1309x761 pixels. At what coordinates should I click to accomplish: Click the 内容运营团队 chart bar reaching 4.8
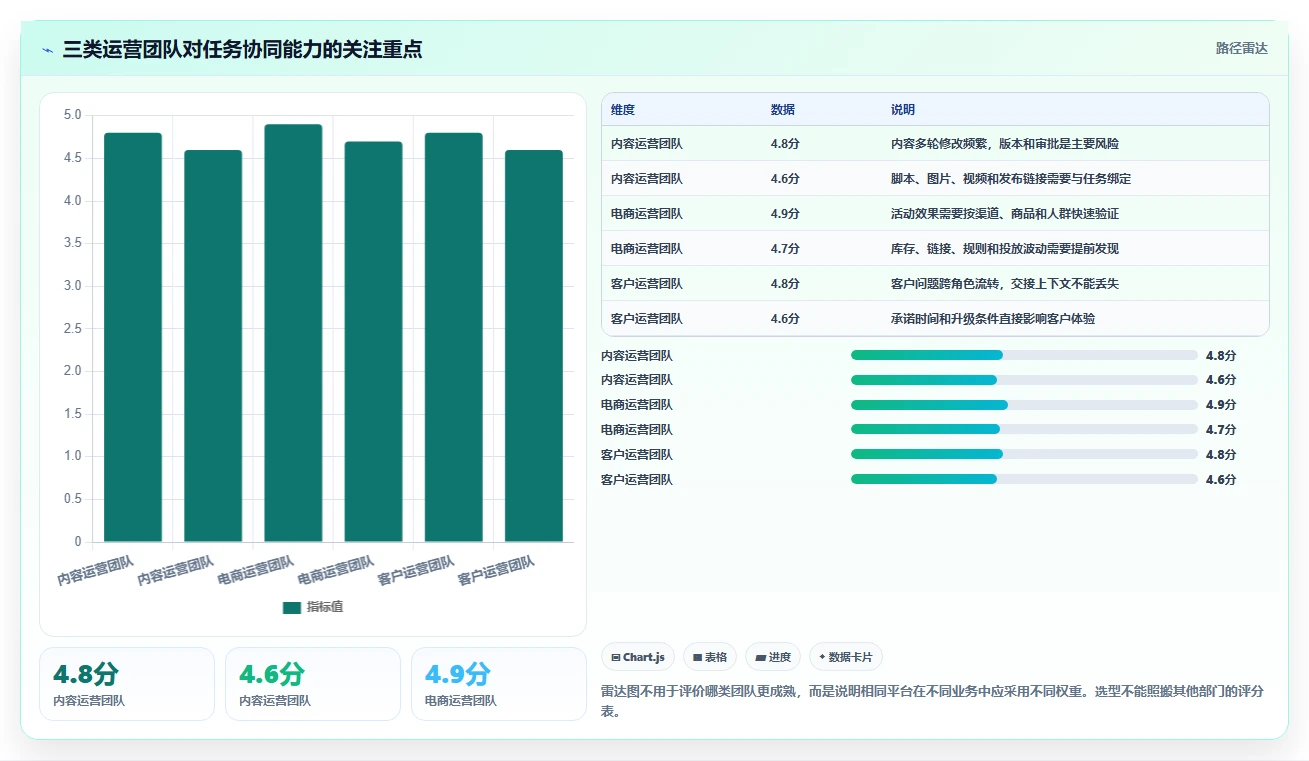click(133, 337)
